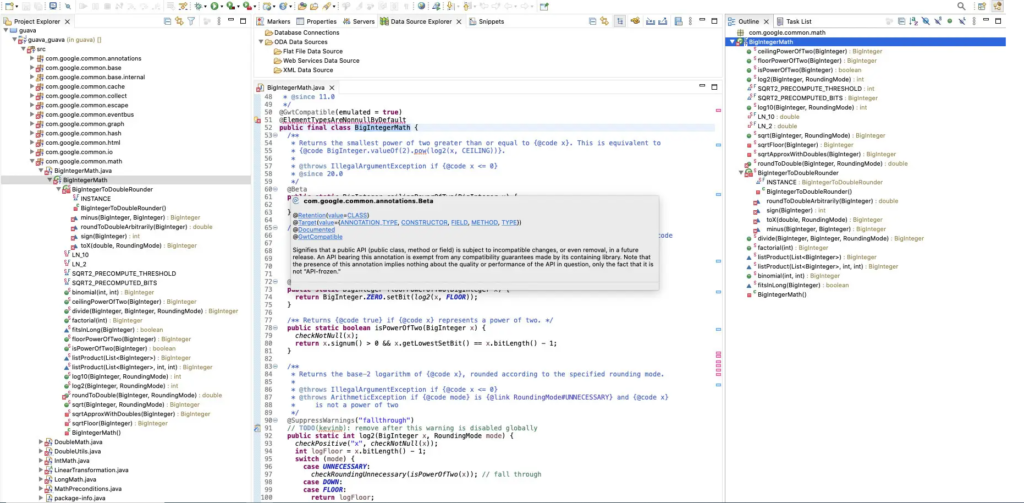Collapse BigIntegerToDoubleRounder in Outline

741,173
